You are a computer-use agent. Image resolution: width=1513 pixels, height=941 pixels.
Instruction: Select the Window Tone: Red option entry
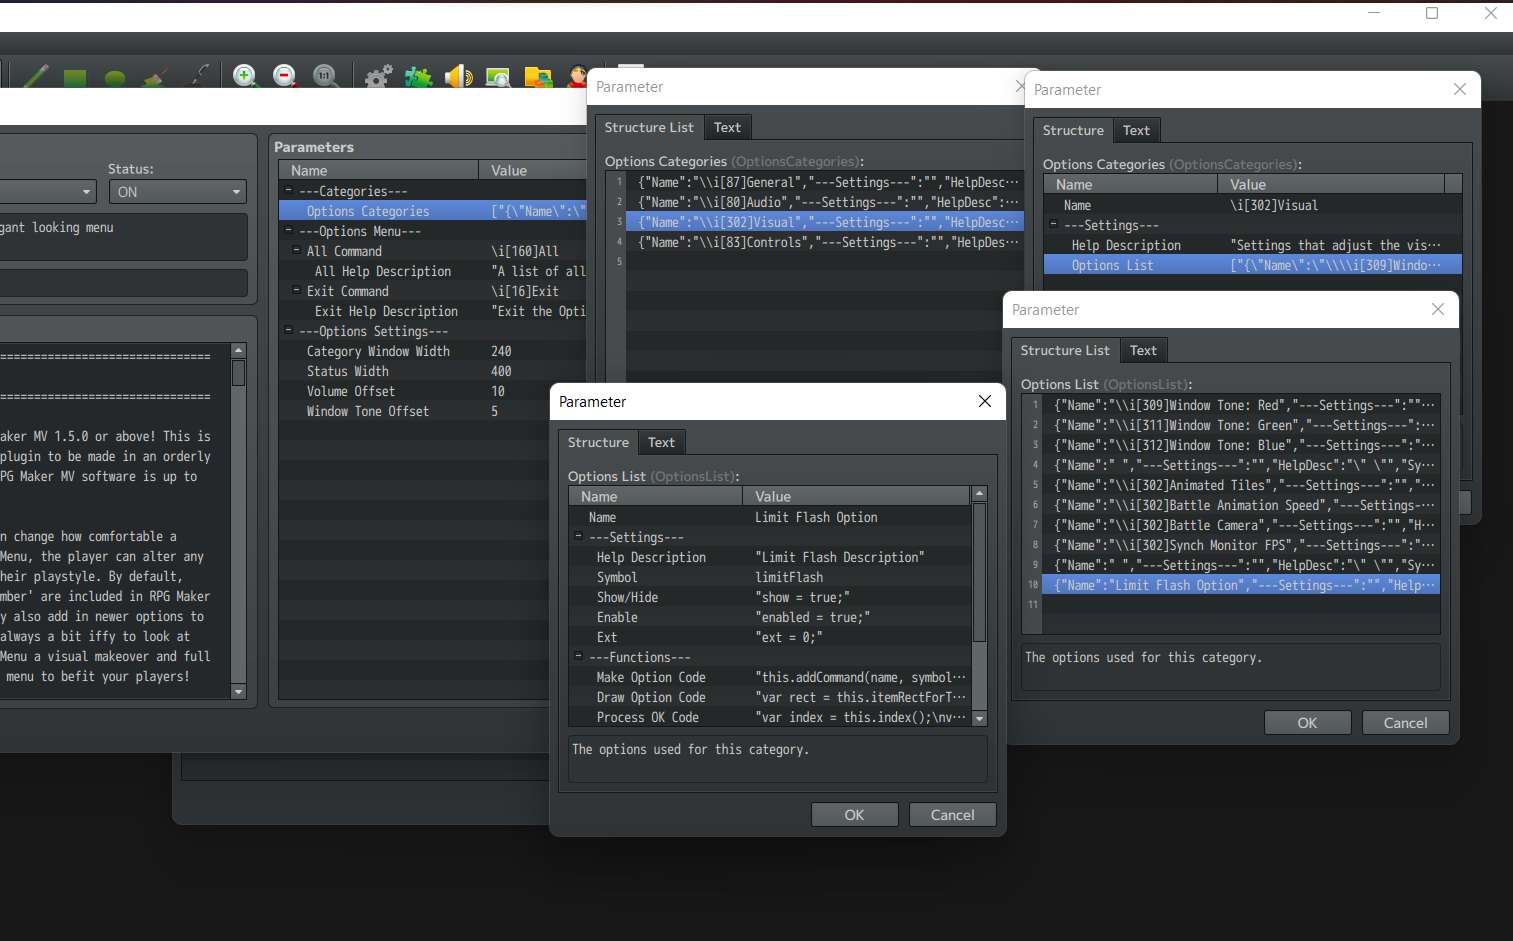1241,405
